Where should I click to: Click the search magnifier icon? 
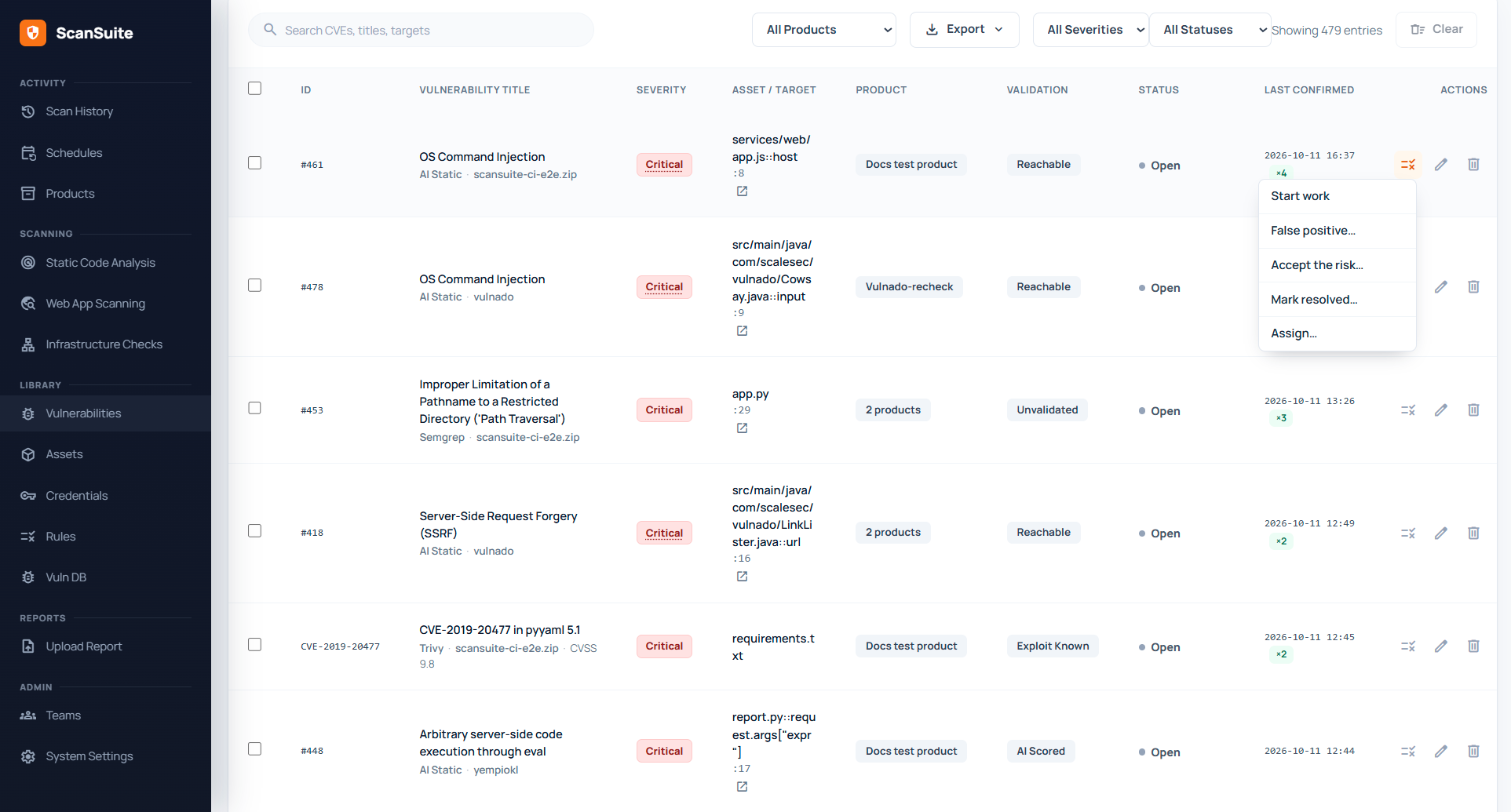270,30
